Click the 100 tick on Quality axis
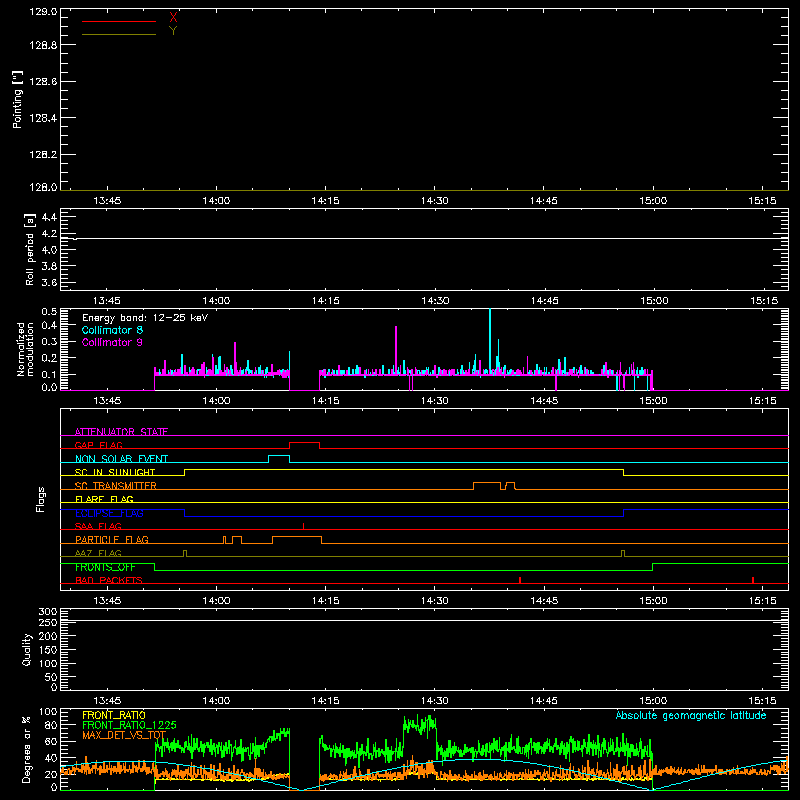800x800 pixels. (47, 664)
